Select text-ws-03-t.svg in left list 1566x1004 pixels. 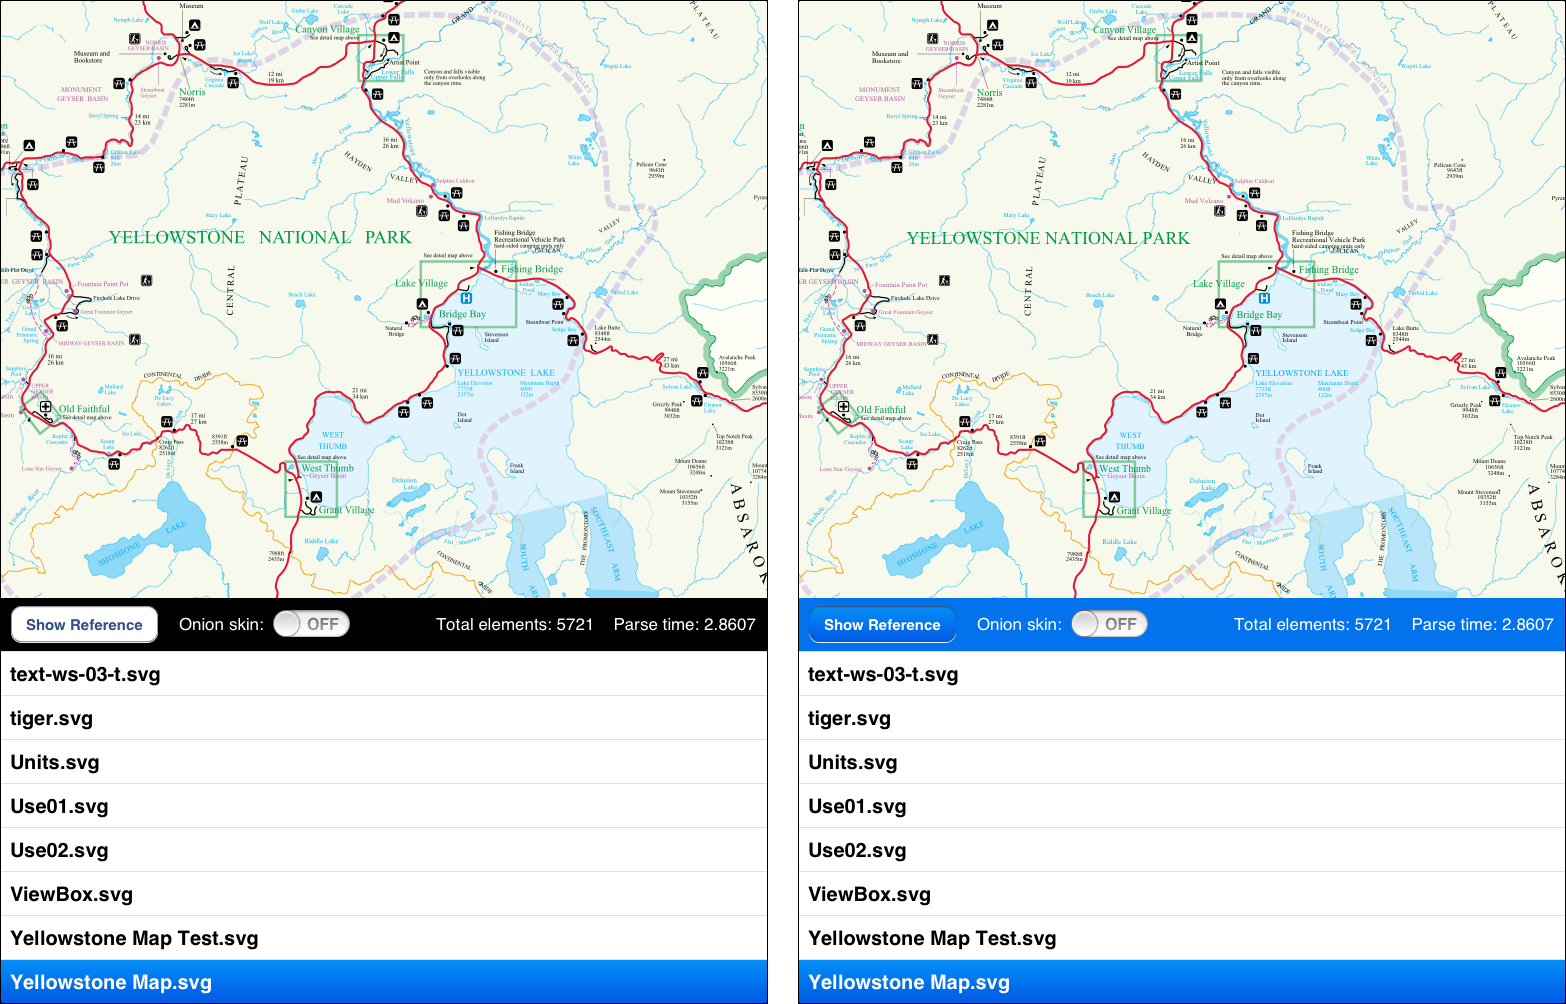(384, 674)
